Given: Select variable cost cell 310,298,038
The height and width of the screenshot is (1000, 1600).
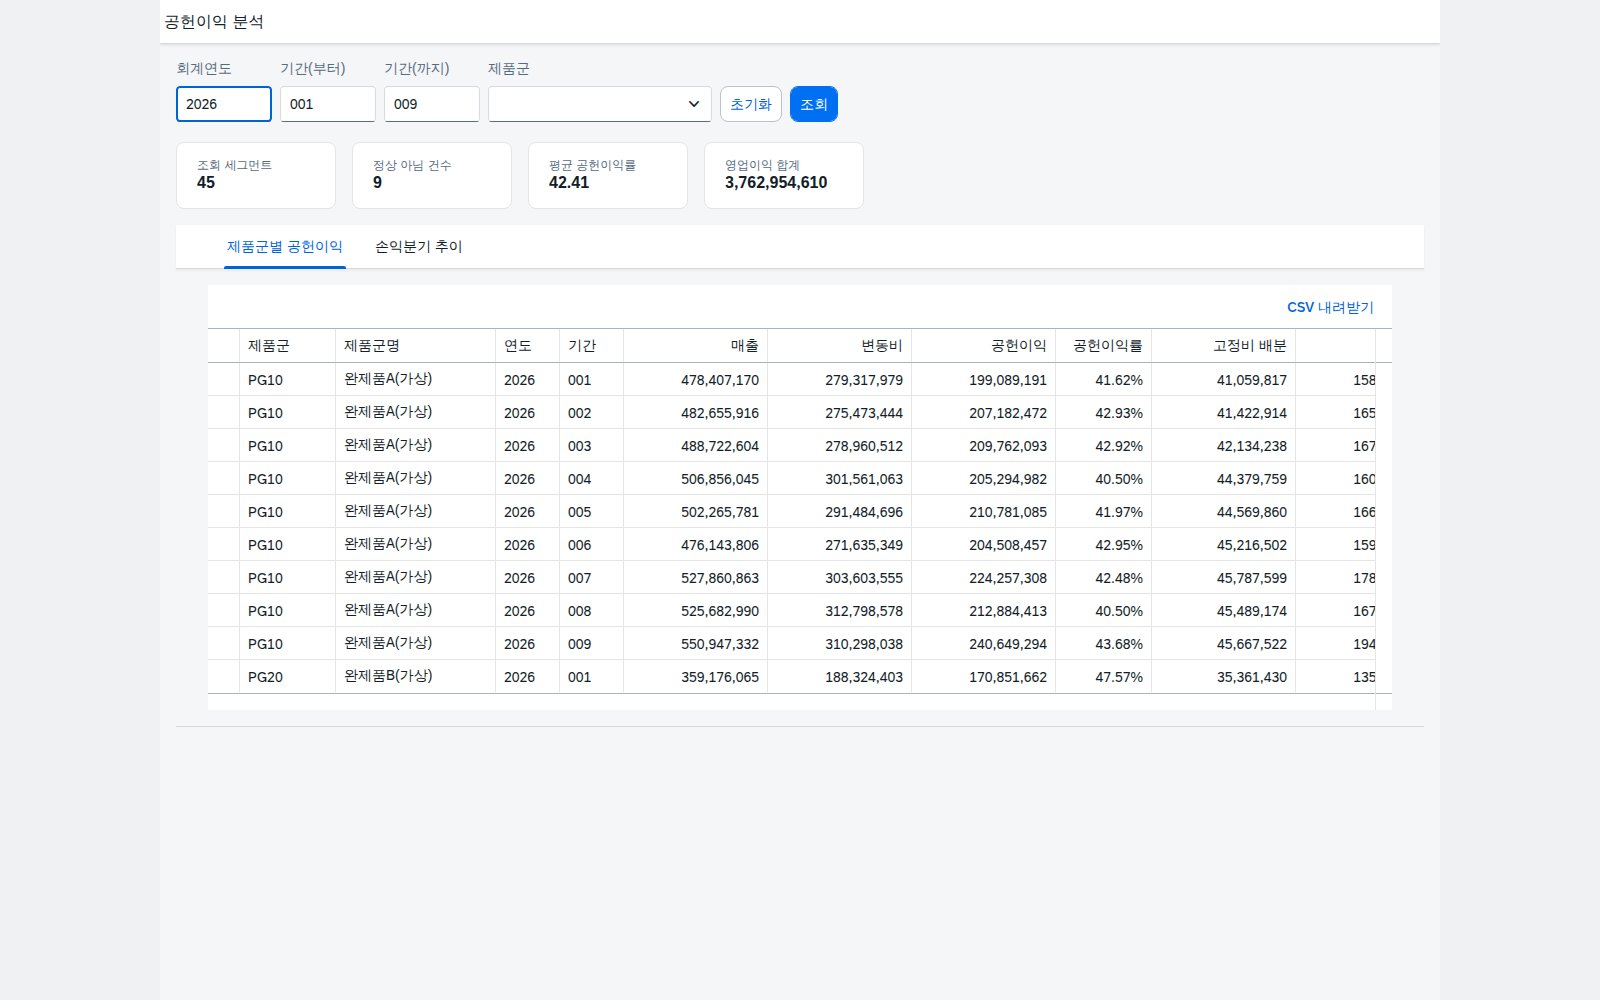Looking at the screenshot, I should click(x=840, y=644).
